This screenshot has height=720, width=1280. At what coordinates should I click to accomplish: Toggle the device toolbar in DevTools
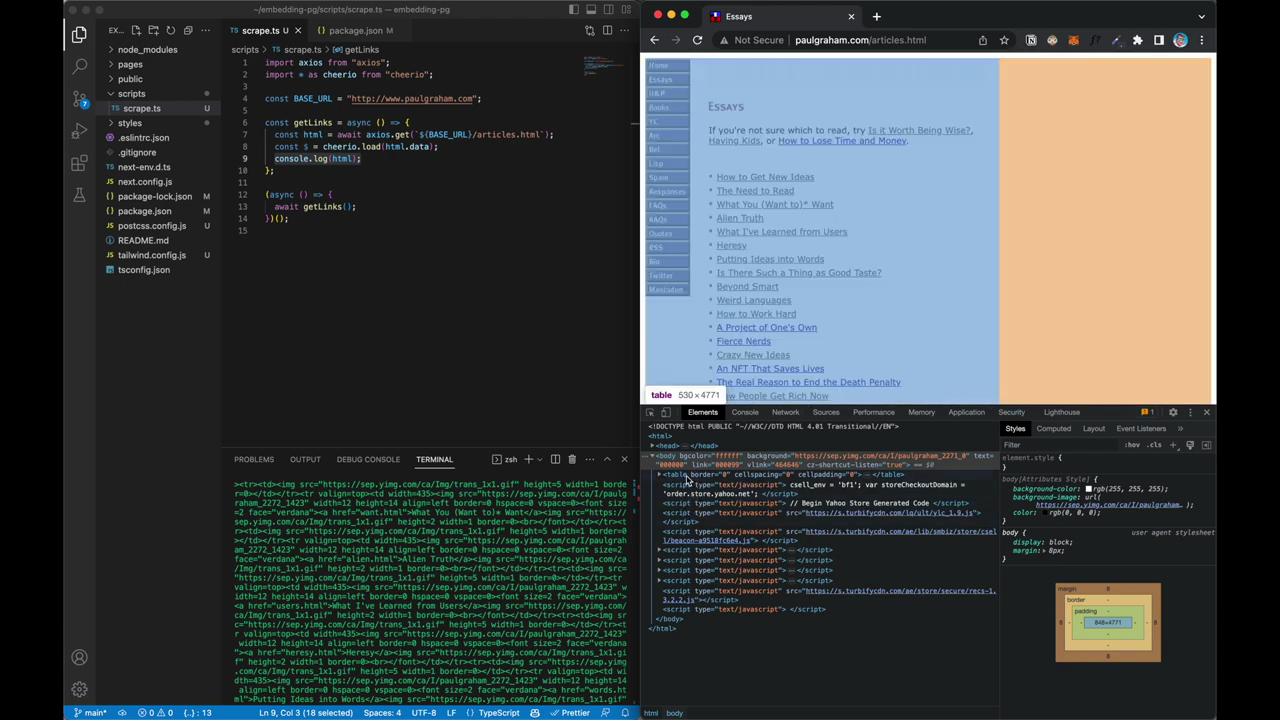[x=666, y=412]
